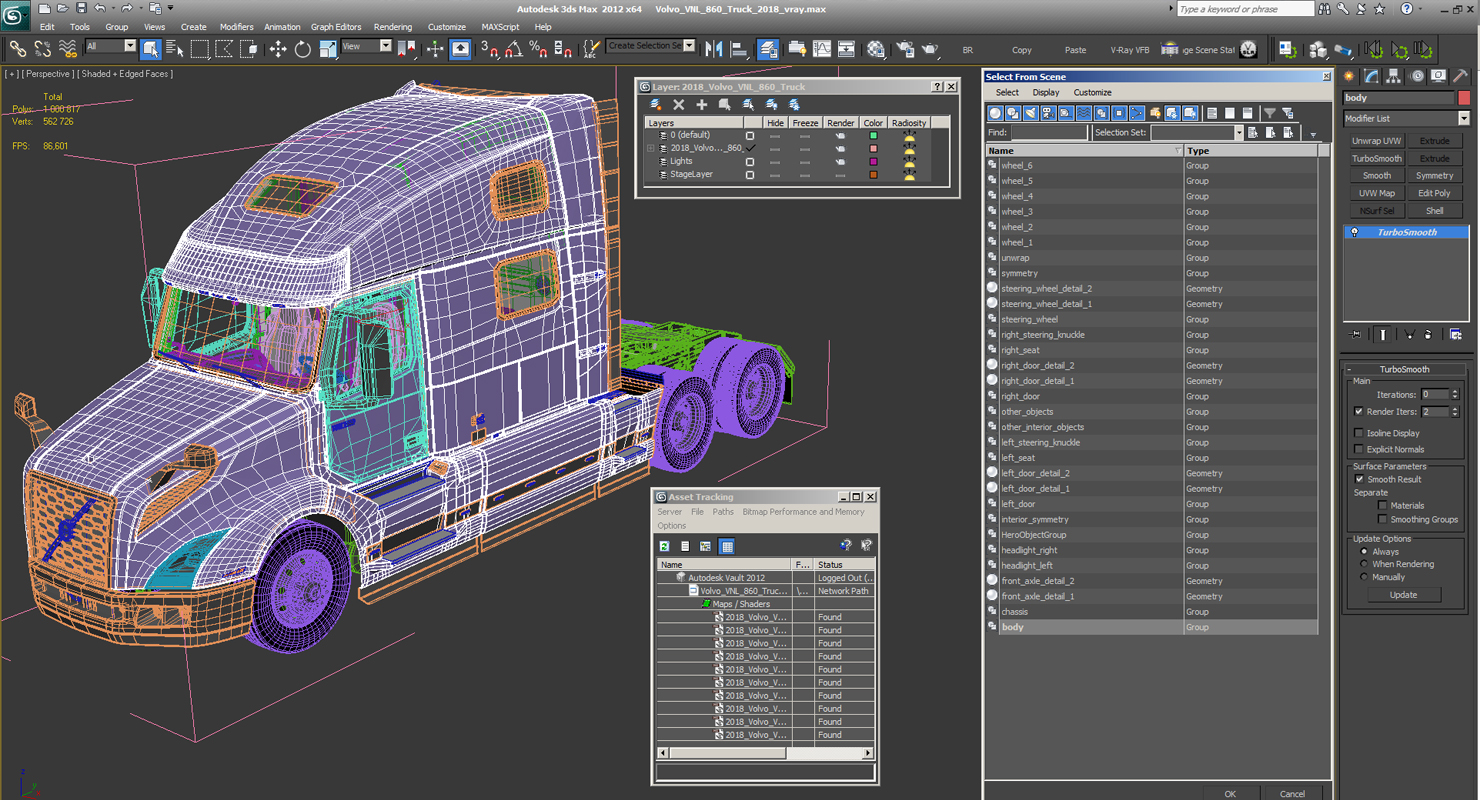Show end result toggle under modifier stack
Screen dimensions: 1480x800
[x=1382, y=334]
